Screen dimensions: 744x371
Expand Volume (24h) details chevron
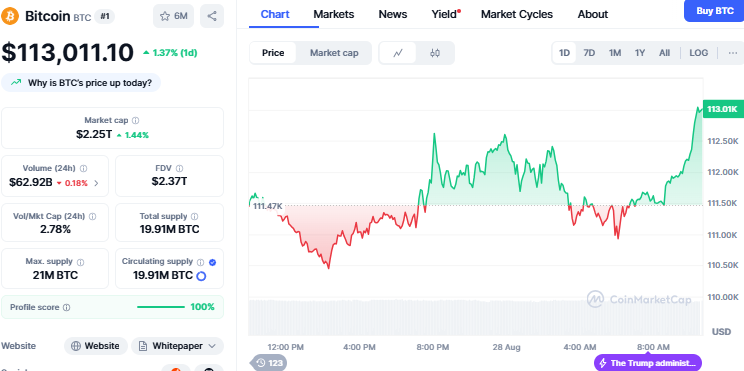pyautogui.click(x=96, y=183)
